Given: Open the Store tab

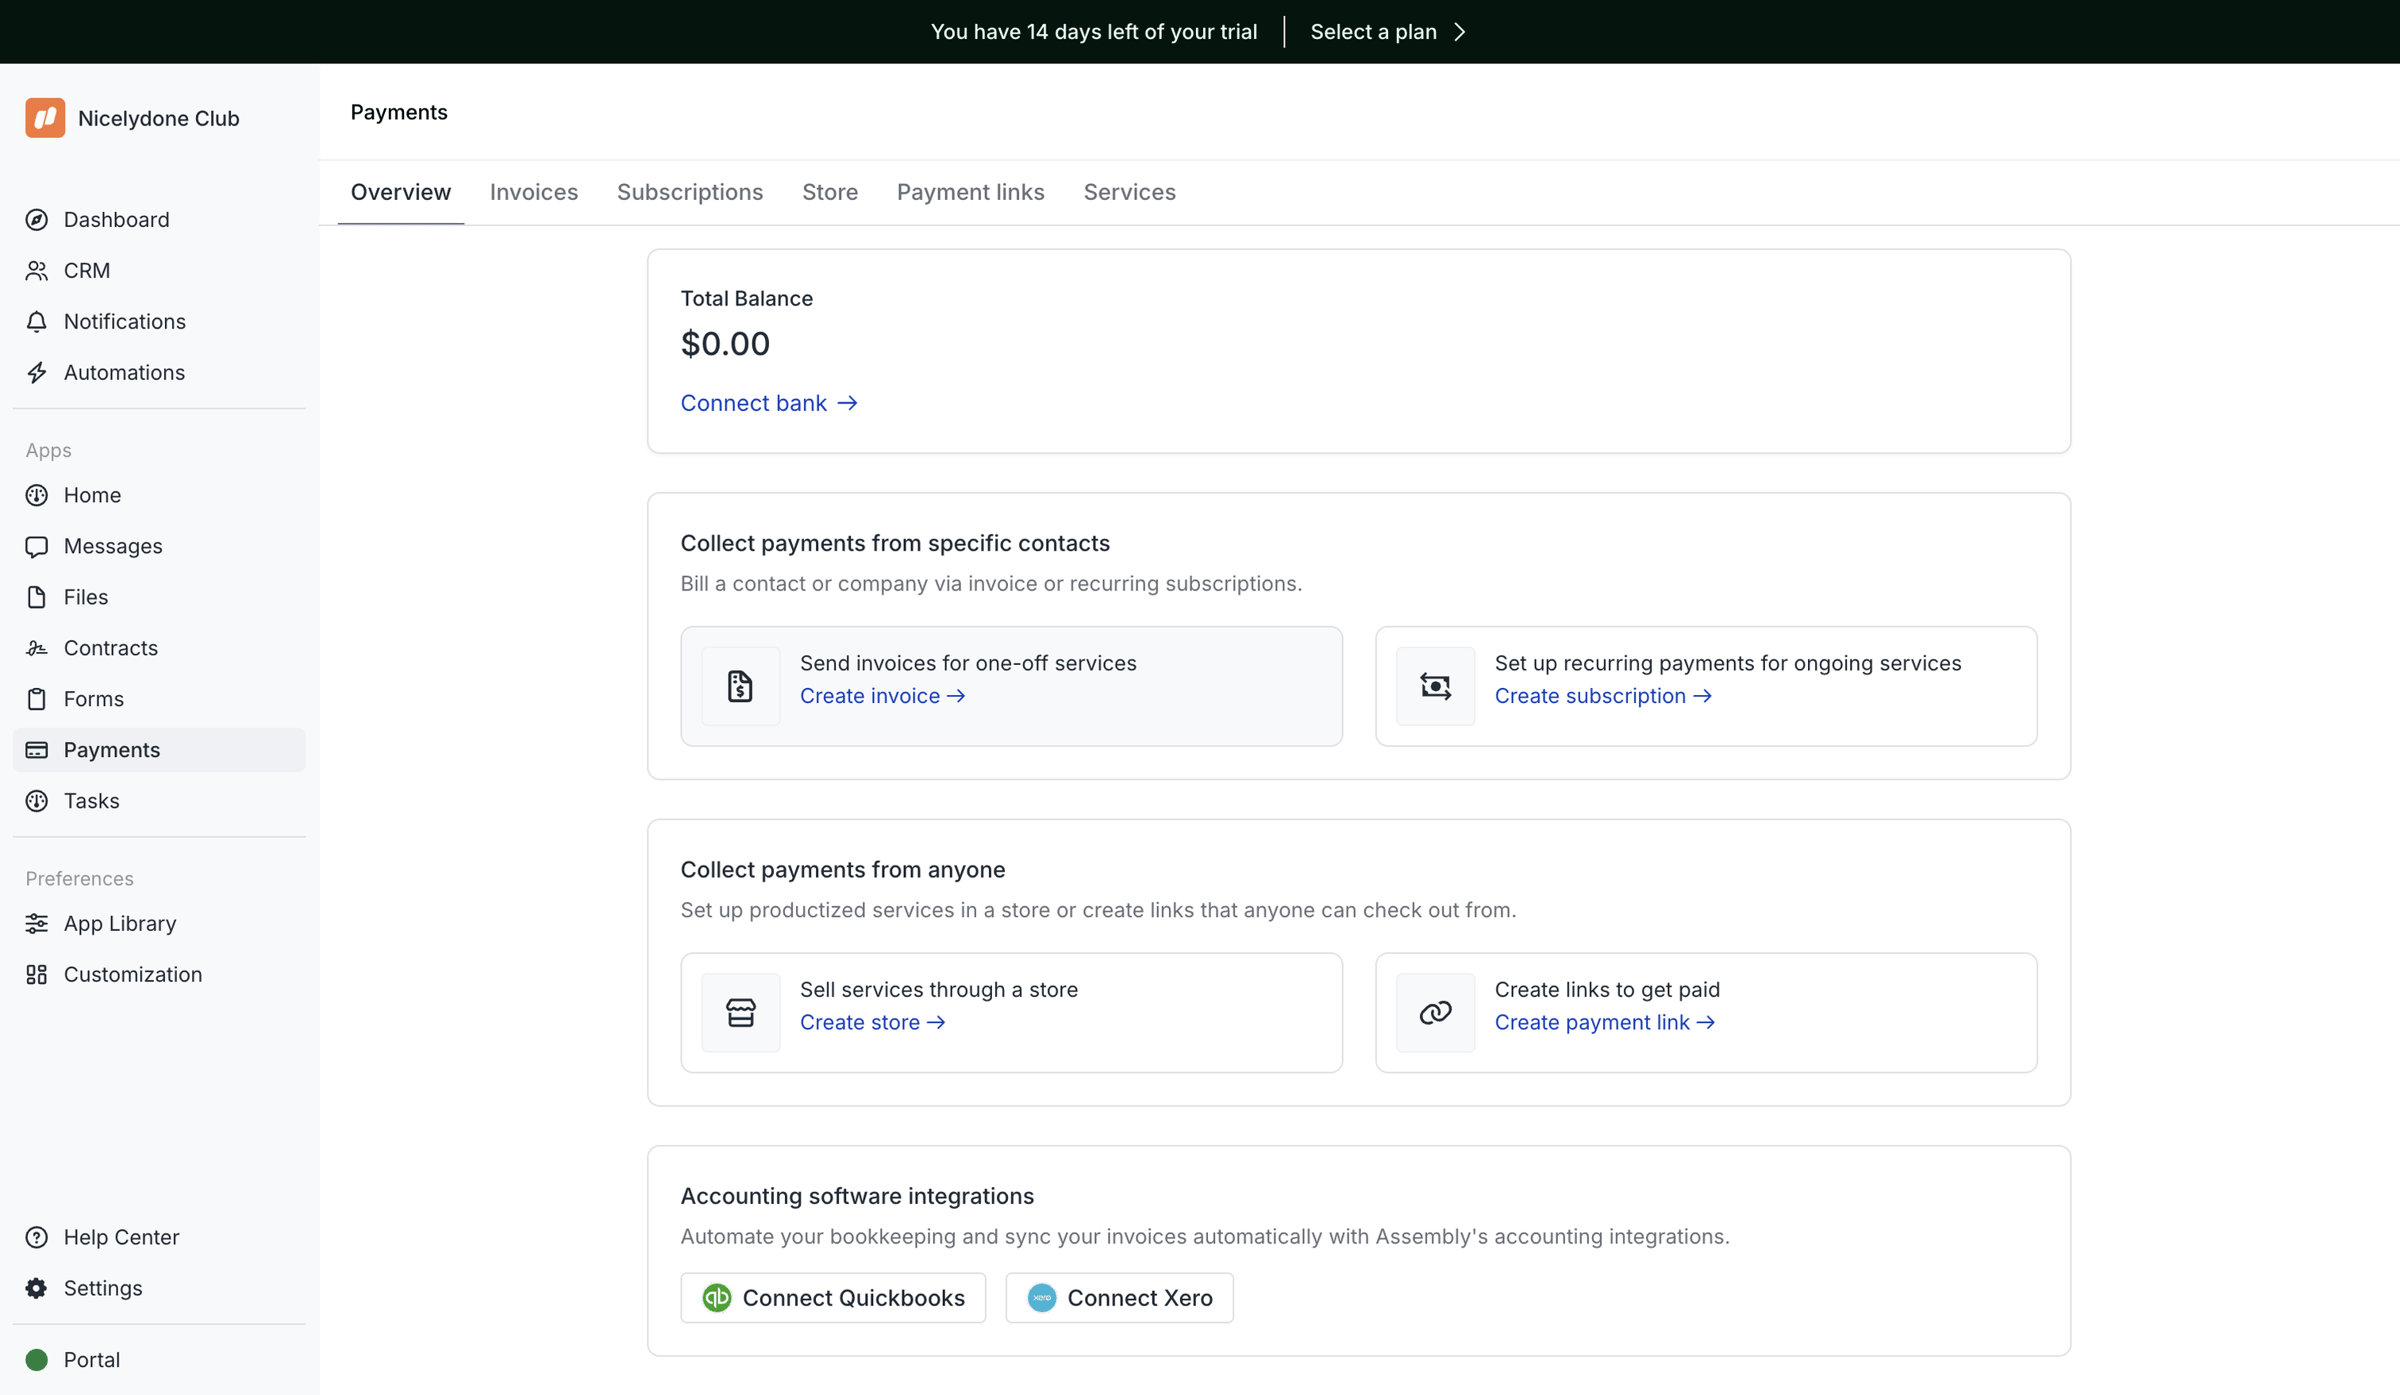Looking at the screenshot, I should point(830,192).
